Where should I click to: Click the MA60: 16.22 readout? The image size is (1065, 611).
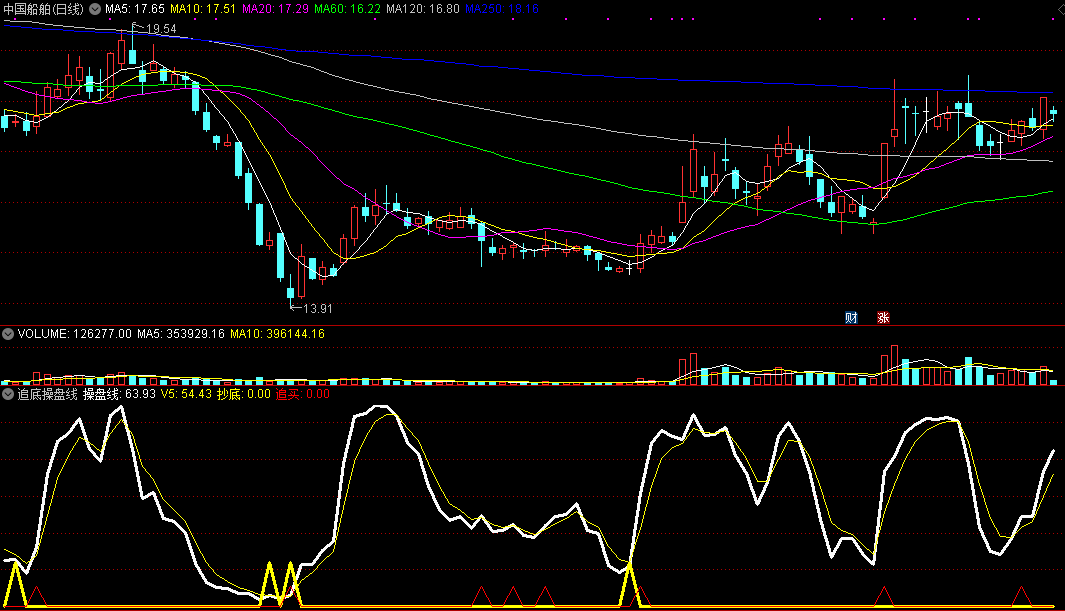[x=347, y=9]
